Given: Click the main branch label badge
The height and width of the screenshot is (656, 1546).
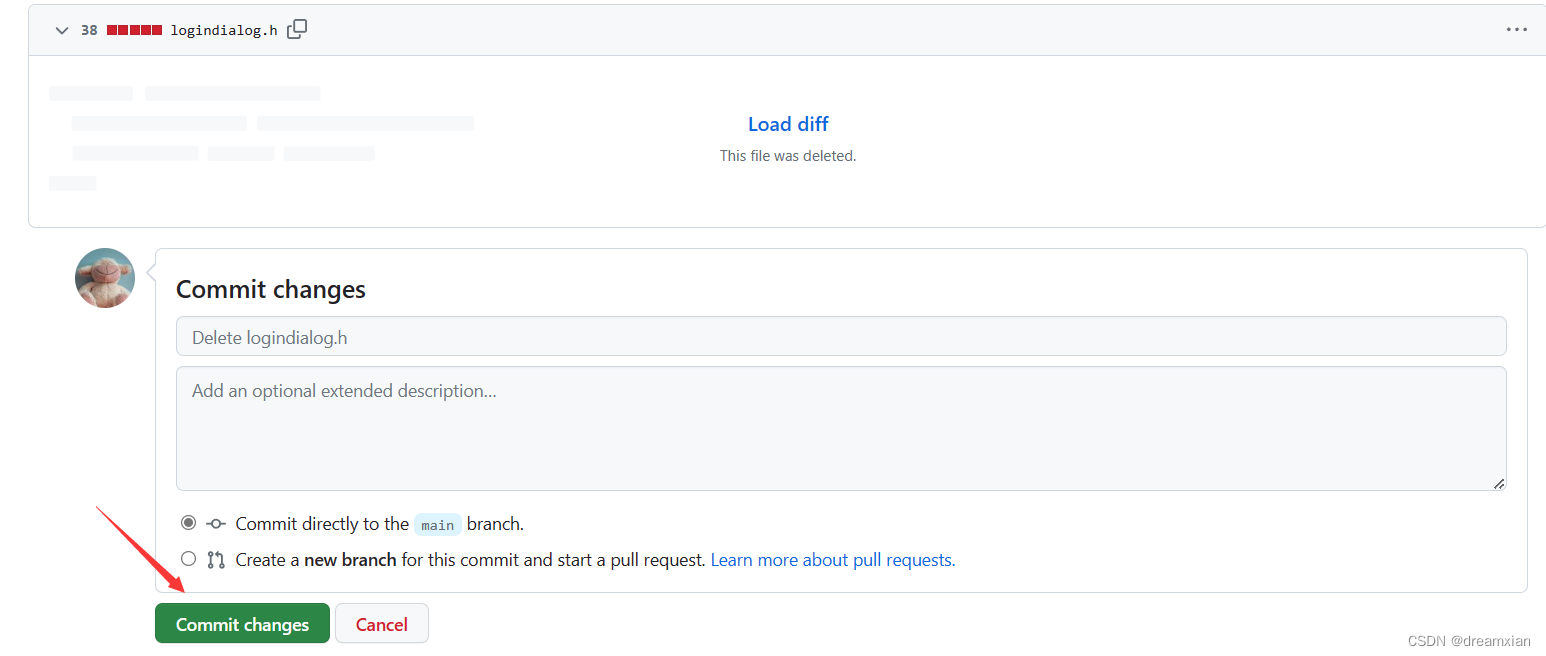Looking at the screenshot, I should 437,524.
